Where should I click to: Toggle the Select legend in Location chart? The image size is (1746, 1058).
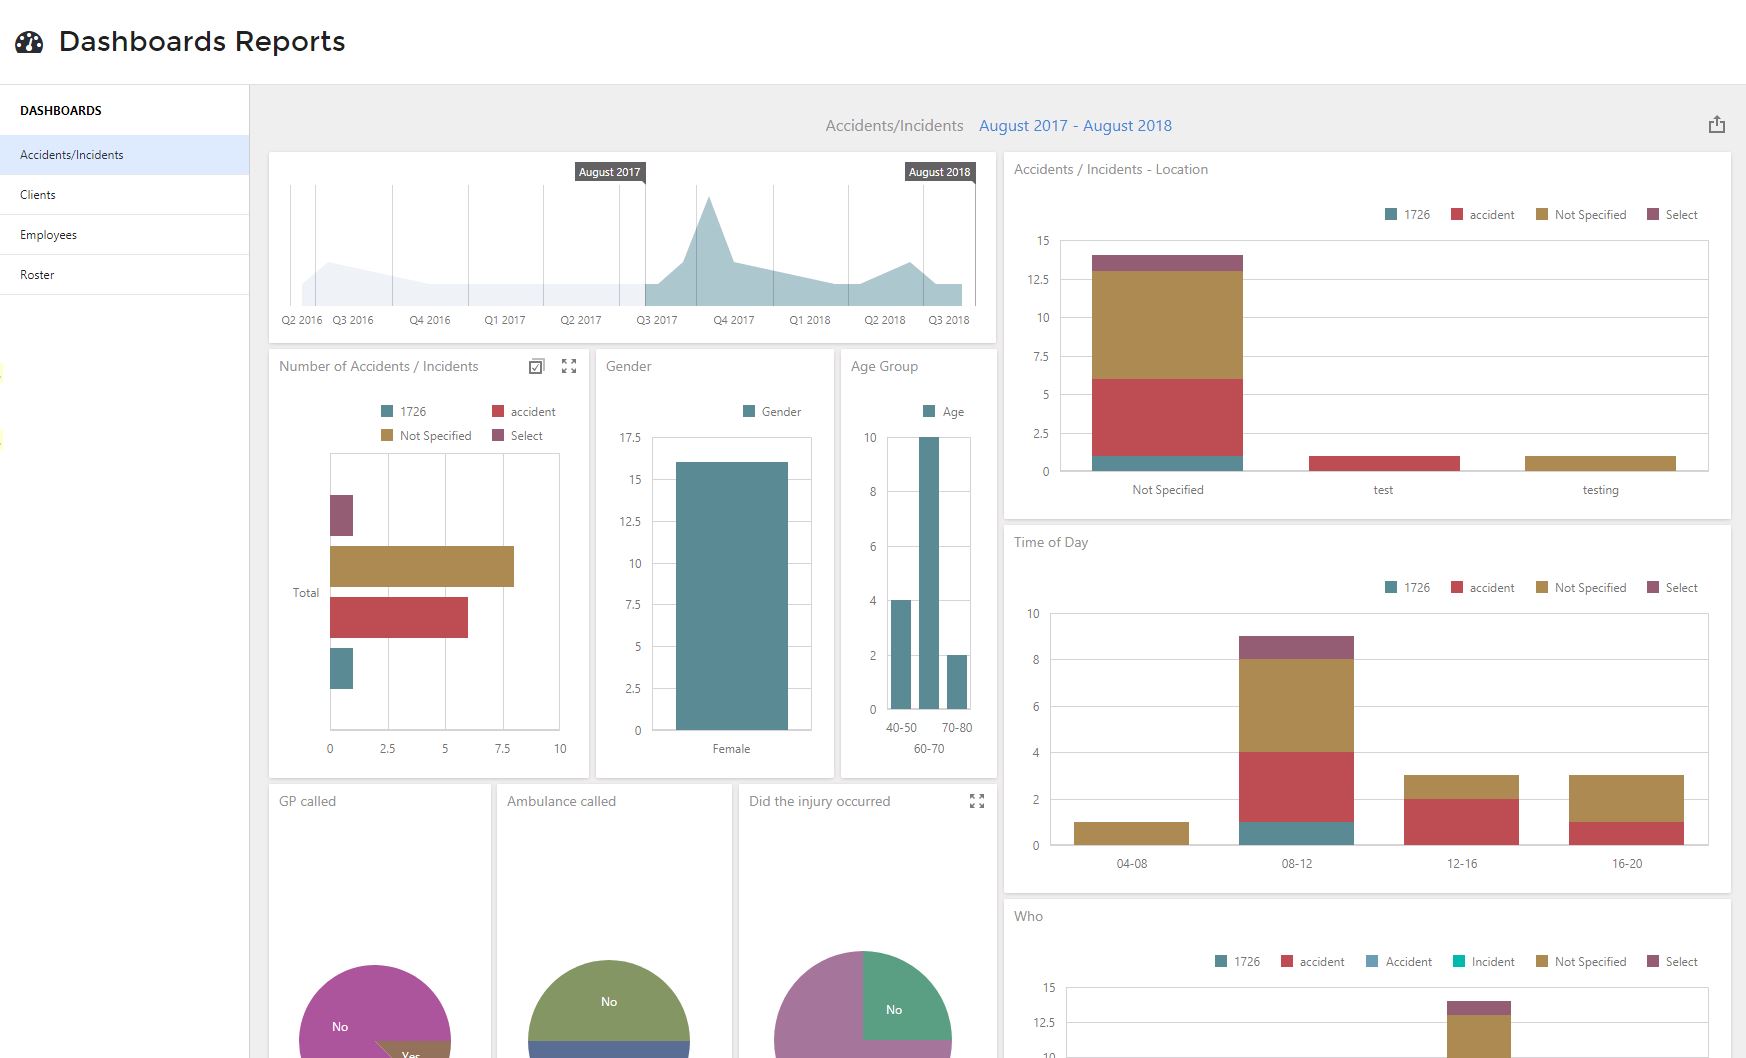[x=1672, y=215]
